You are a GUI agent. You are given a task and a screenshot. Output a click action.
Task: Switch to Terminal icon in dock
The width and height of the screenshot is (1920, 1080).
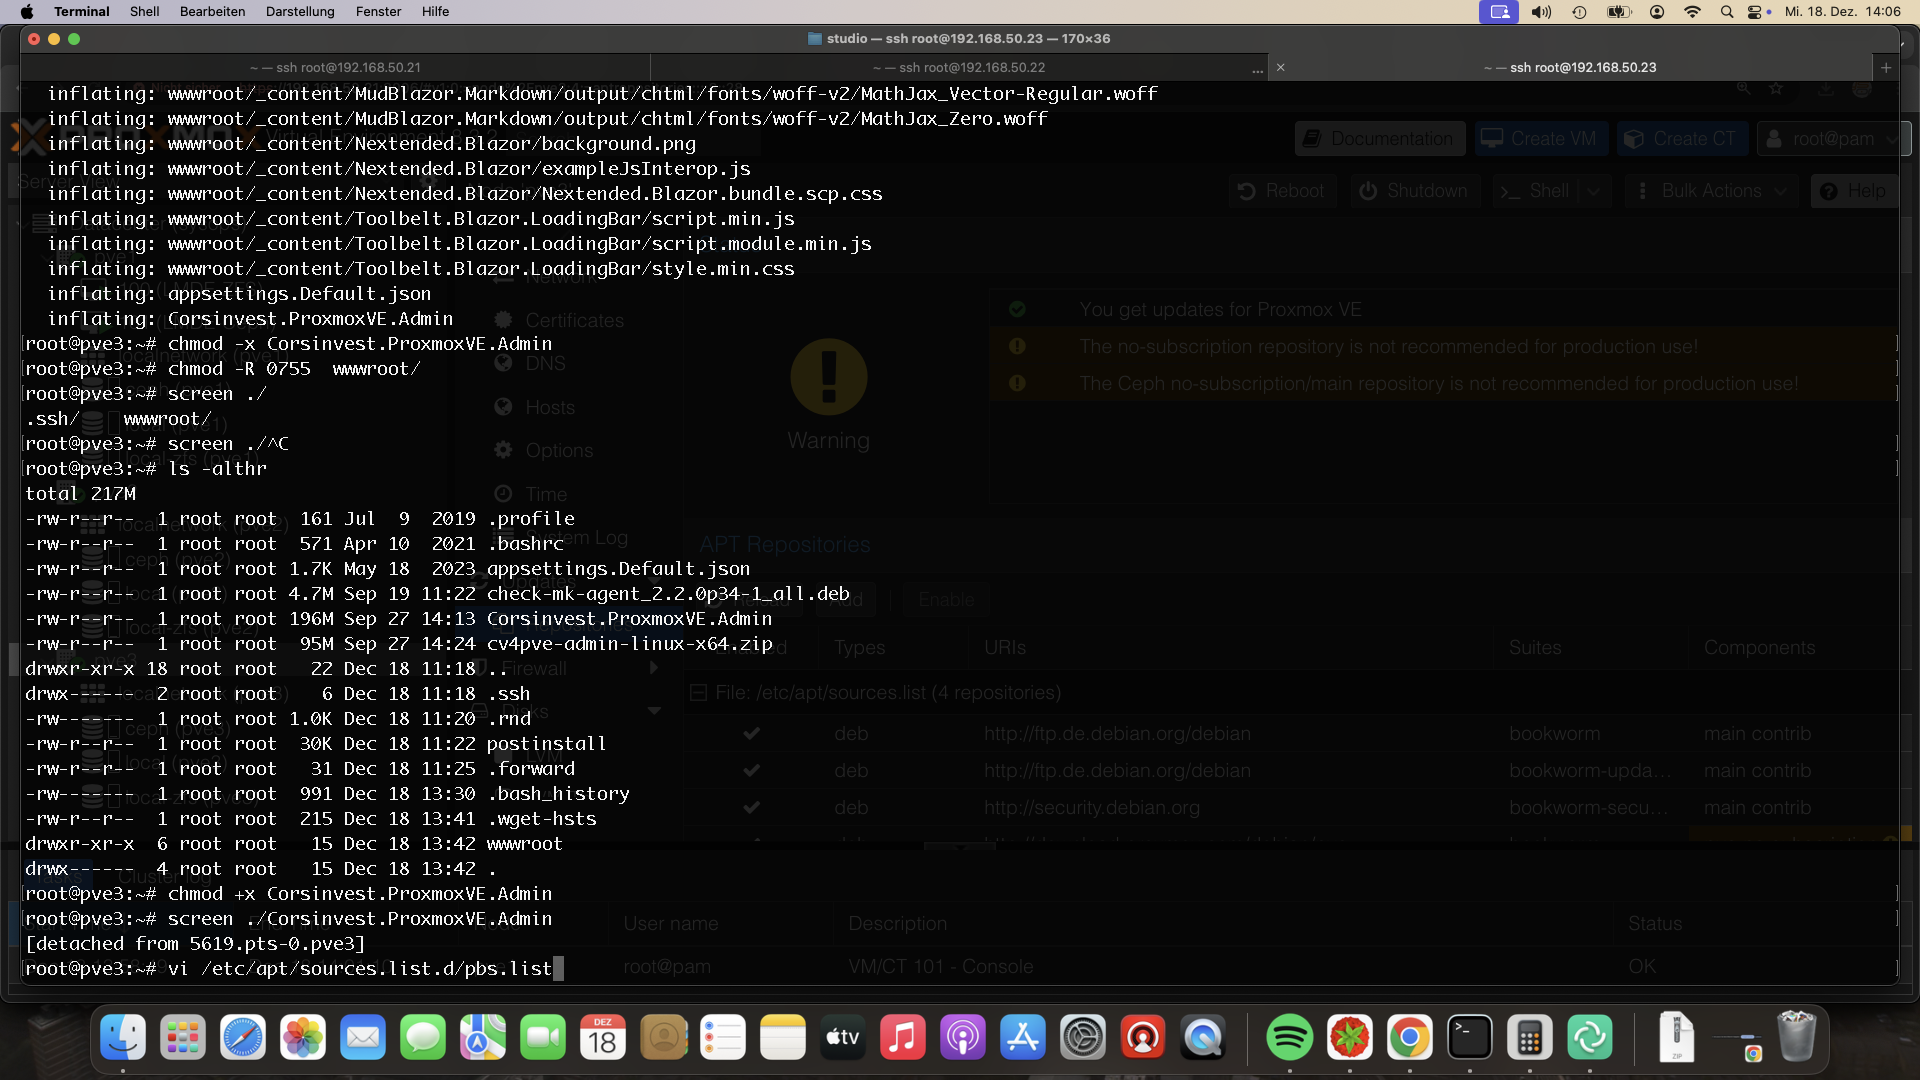(x=1470, y=1038)
